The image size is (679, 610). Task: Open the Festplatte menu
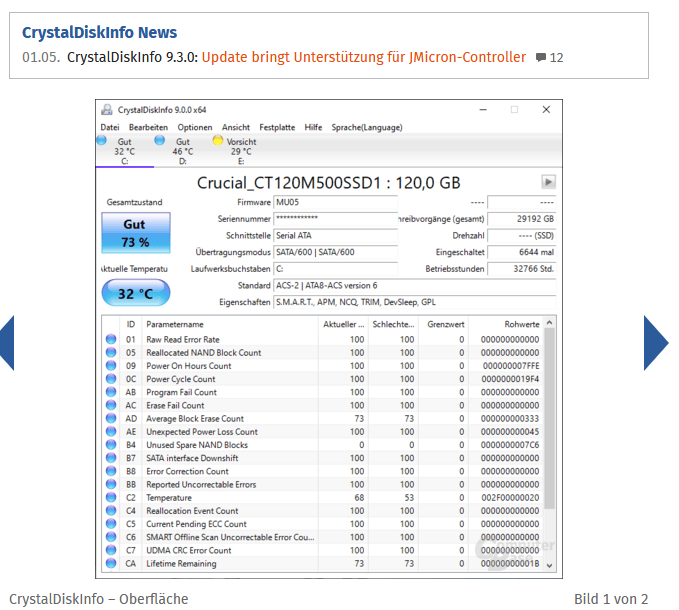pyautogui.click(x=277, y=127)
